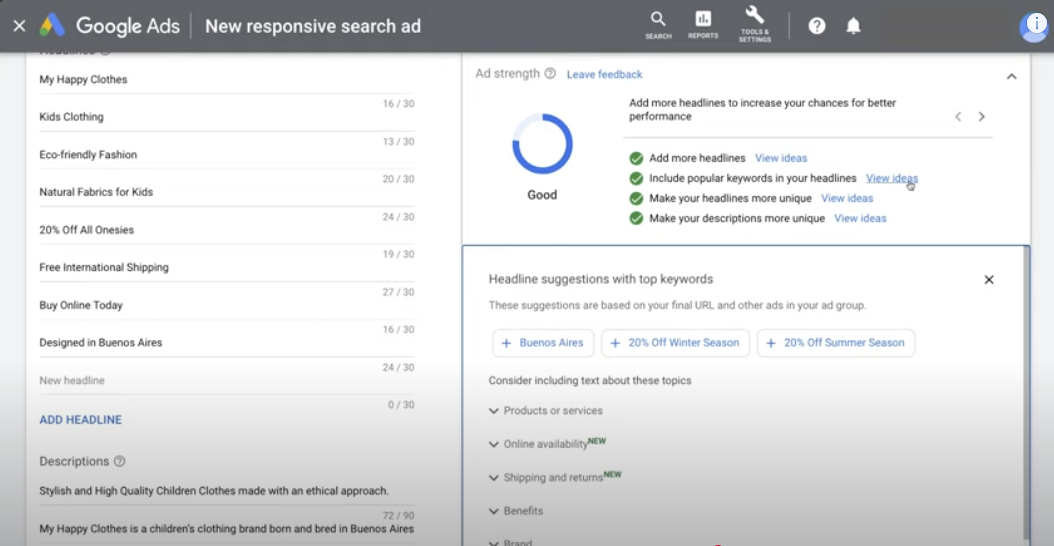
Task: Edit the Eco-friendly Fashion headline
Action: (x=227, y=155)
